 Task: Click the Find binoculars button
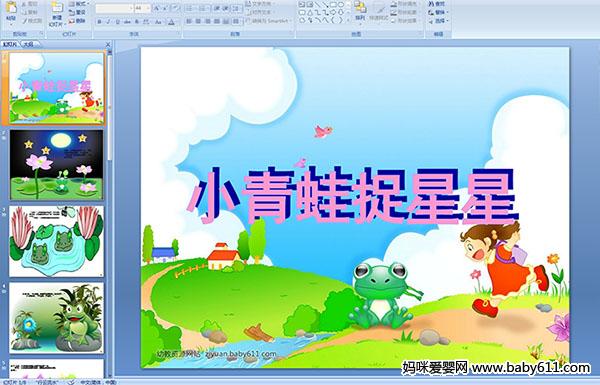[437, 4]
